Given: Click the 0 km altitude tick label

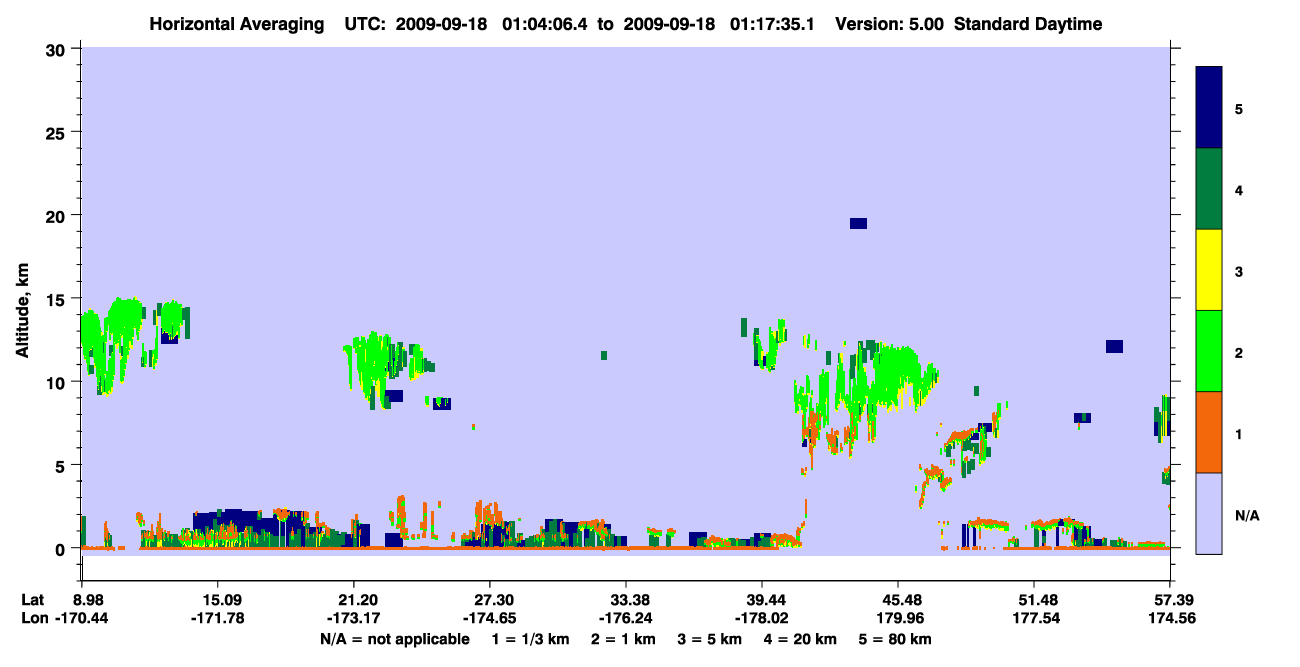Looking at the screenshot, I should point(62,549).
